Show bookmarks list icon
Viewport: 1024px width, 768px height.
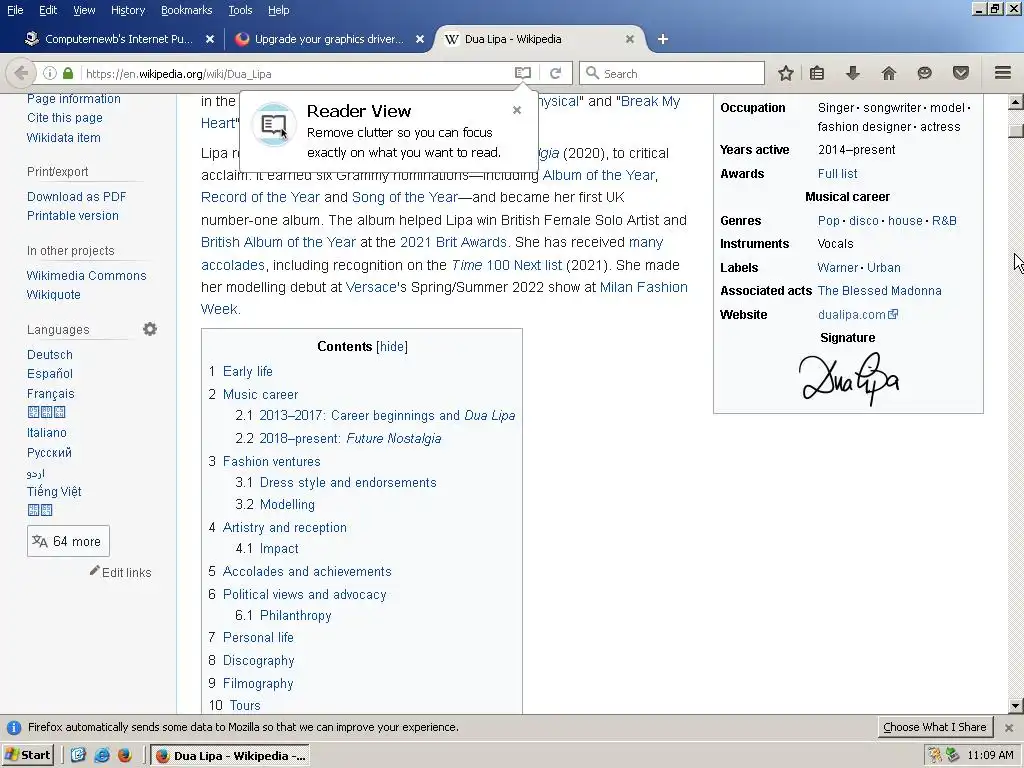point(817,73)
